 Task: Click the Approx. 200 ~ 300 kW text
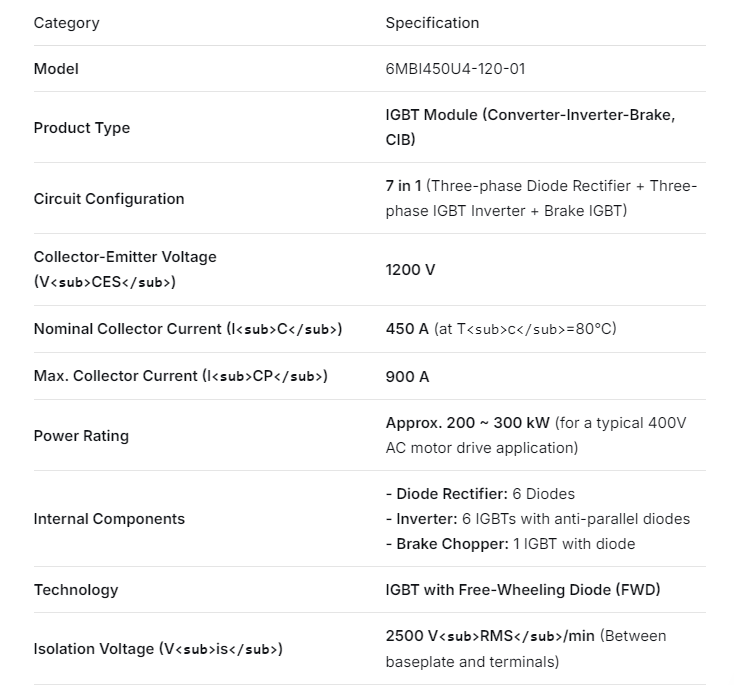click(467, 423)
